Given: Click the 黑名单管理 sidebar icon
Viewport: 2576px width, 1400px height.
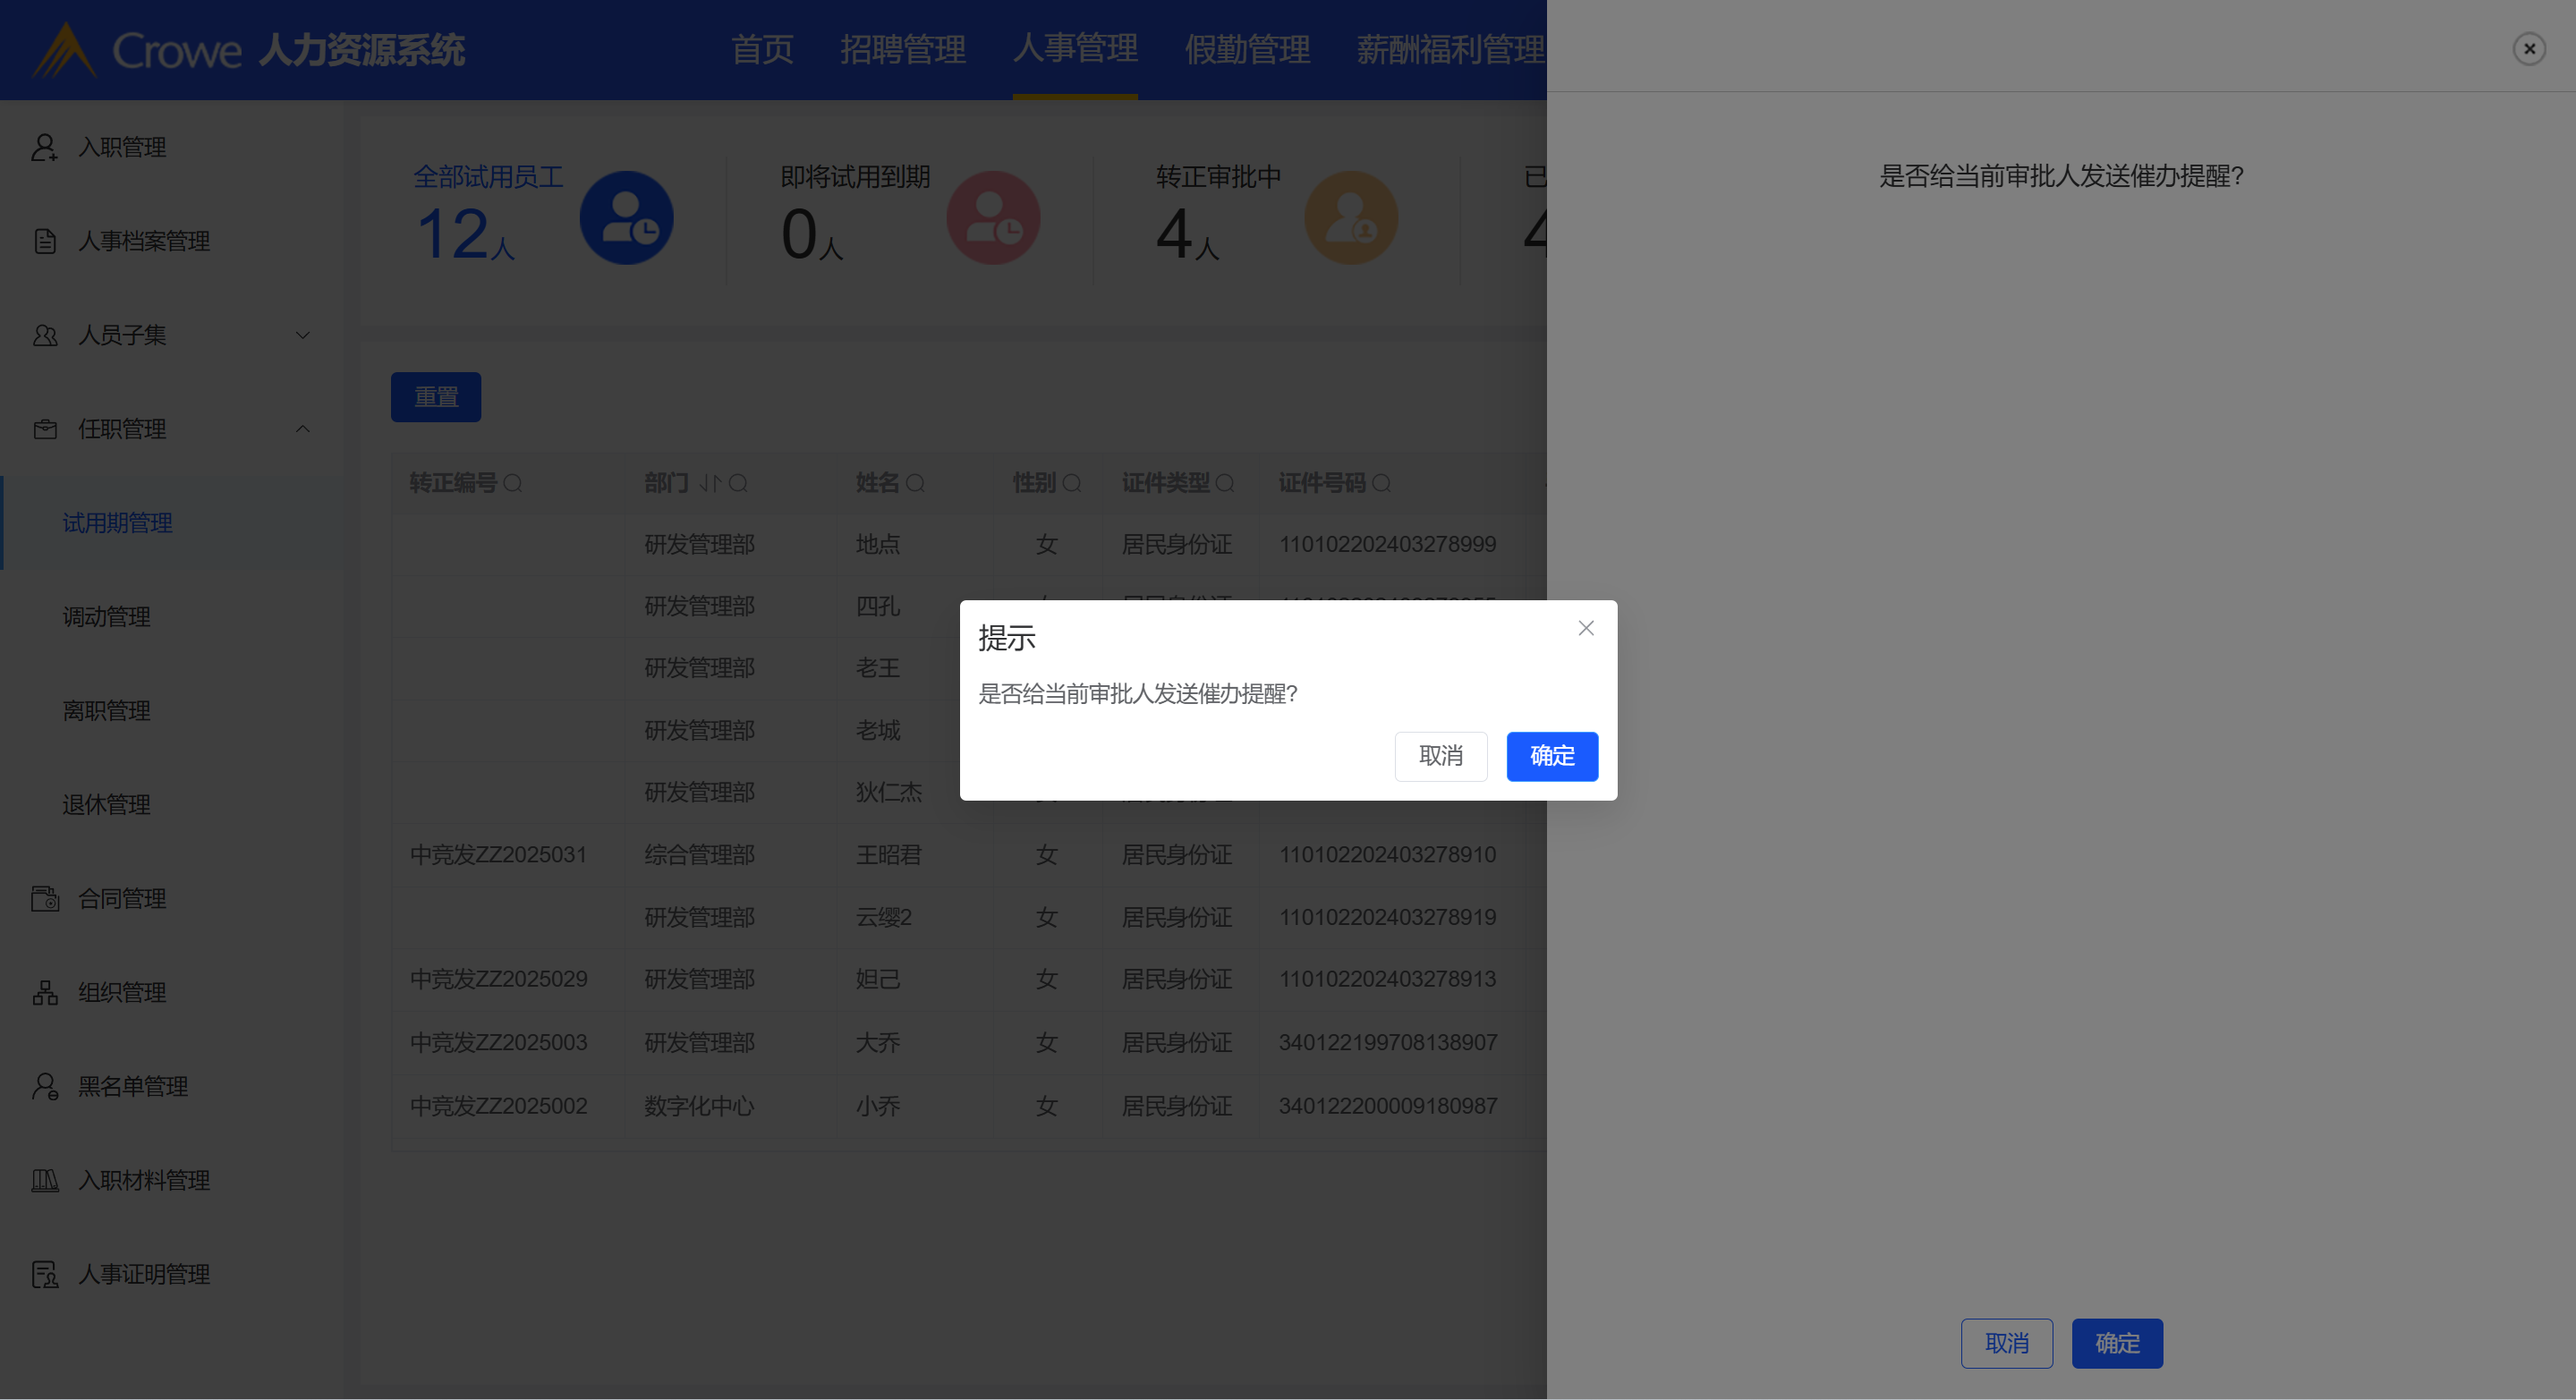Looking at the screenshot, I should 44,1087.
